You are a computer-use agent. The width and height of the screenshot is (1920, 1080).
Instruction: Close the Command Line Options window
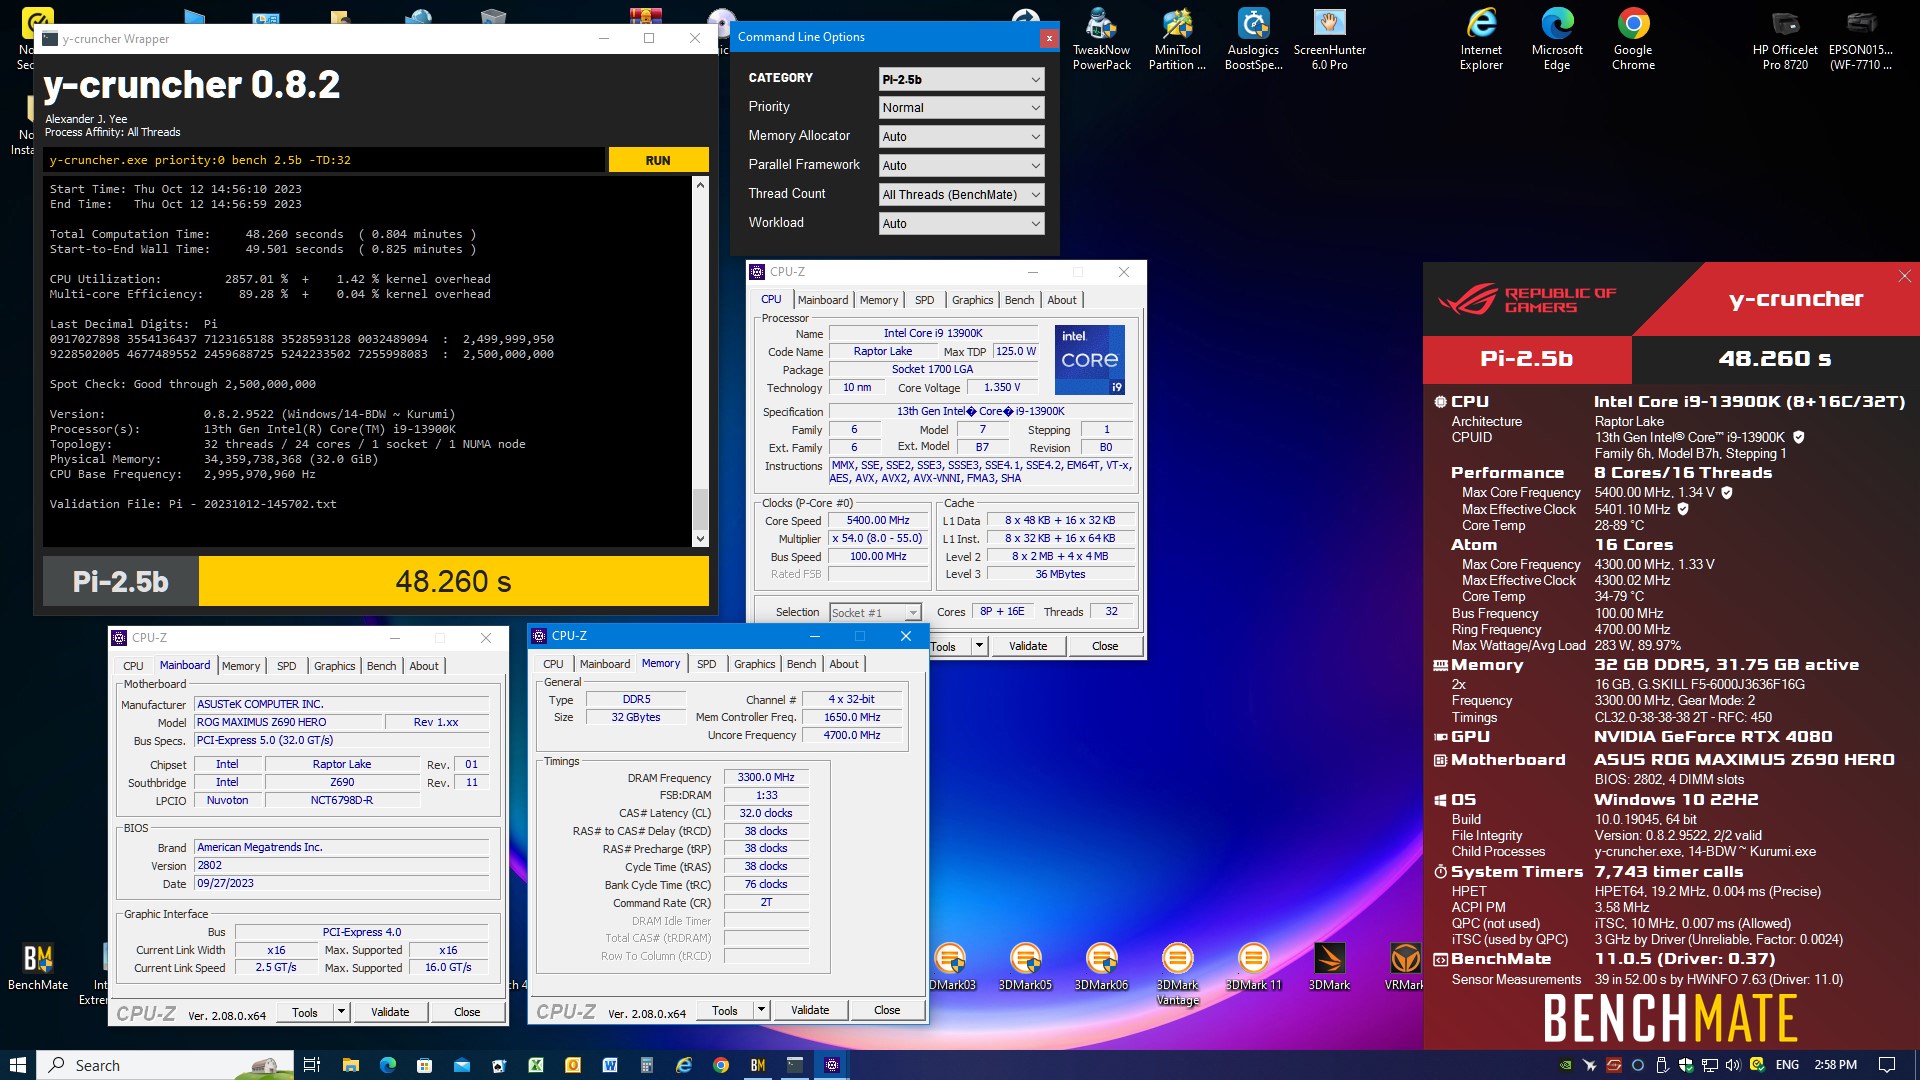(x=1048, y=38)
